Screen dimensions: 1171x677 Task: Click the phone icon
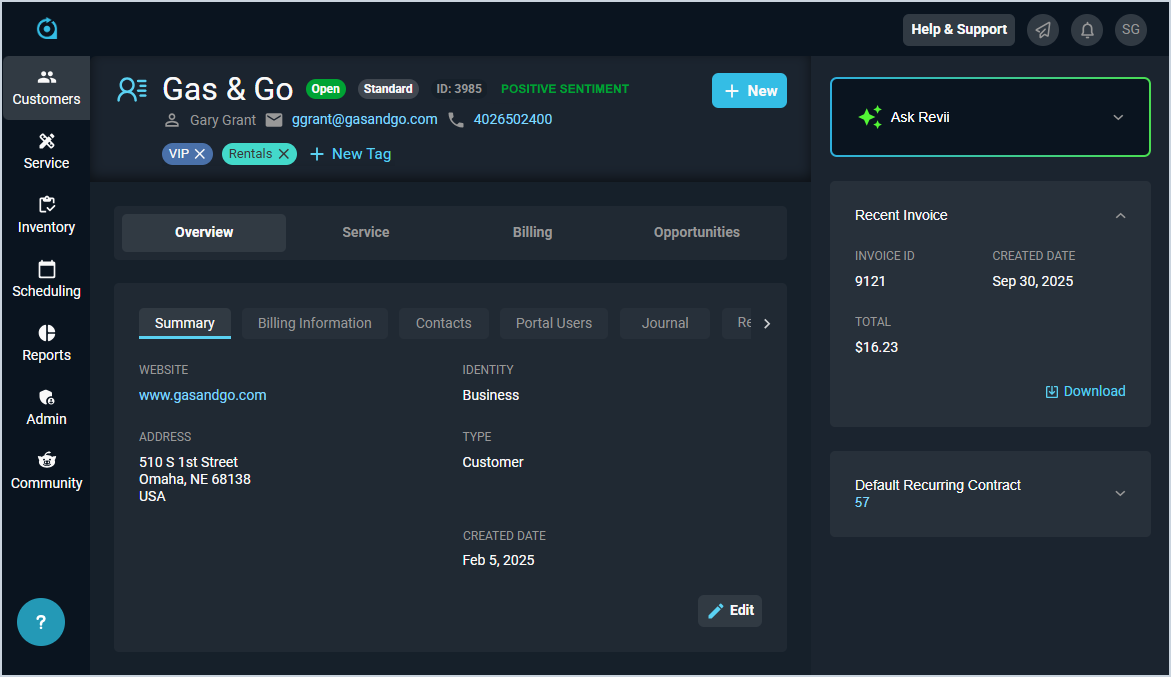[456, 119]
